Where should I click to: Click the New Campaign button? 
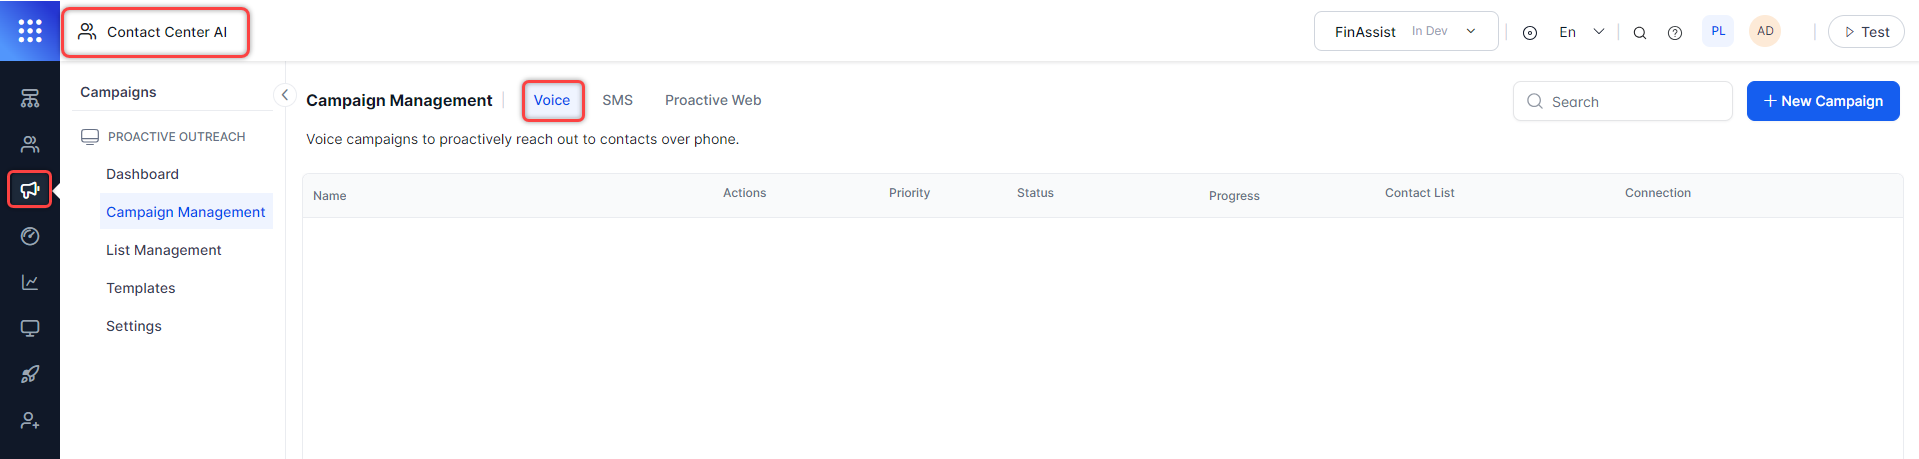tap(1822, 101)
